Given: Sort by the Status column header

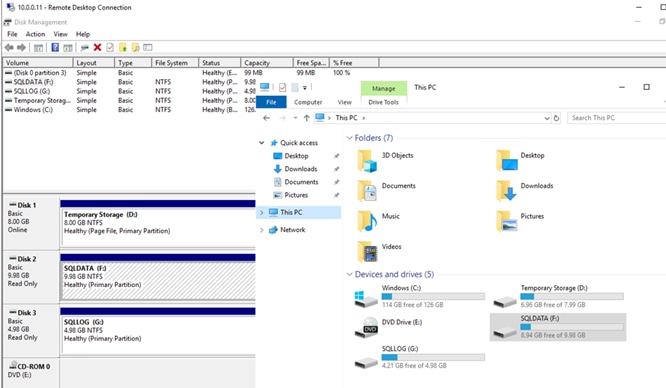Looking at the screenshot, I should coord(220,62).
